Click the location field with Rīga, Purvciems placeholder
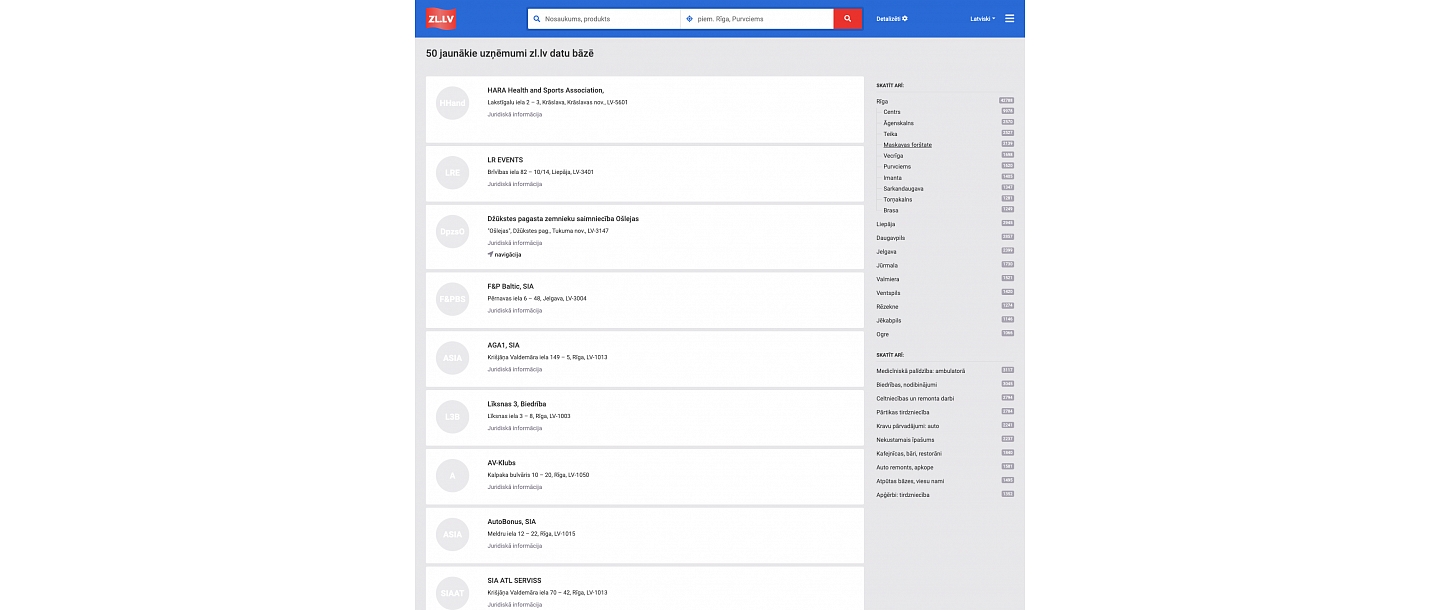Image resolution: width=1440 pixels, height=610 pixels. click(757, 19)
